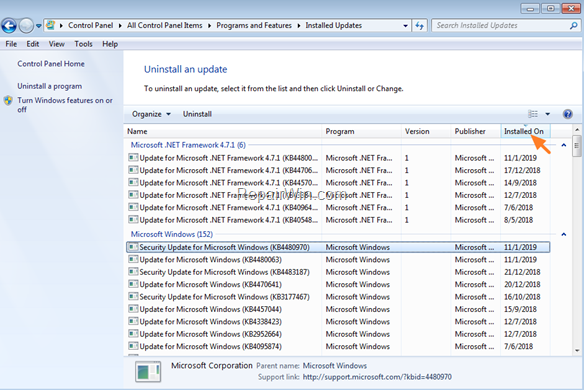Select .NET Framework update KB40964 row
Screen dimensions: 584x390
(338, 207)
